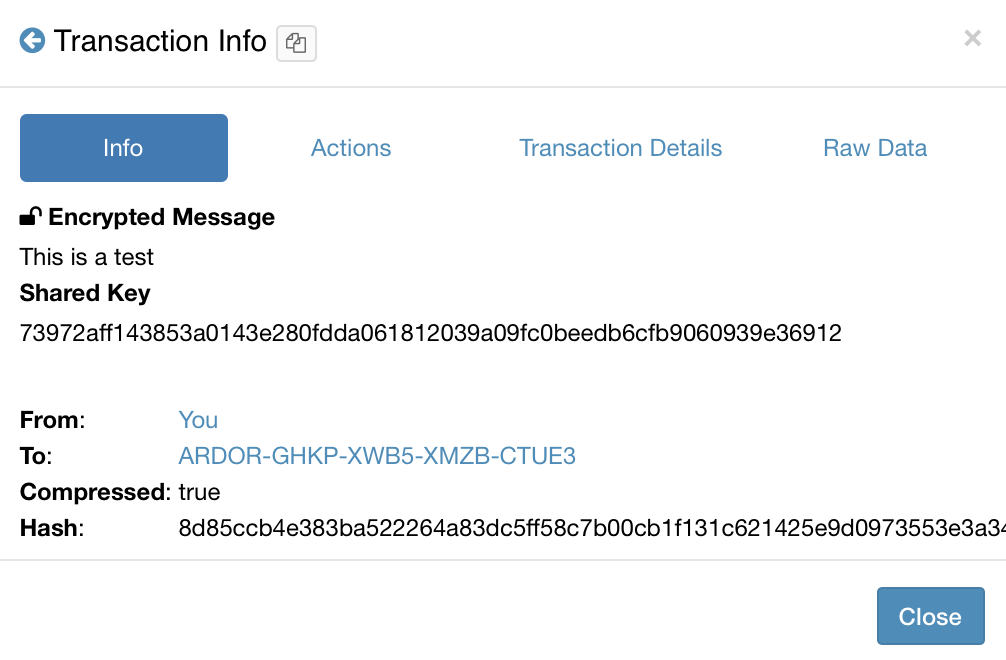
Task: Click the Transaction Info dialog title
Action: coord(160,41)
